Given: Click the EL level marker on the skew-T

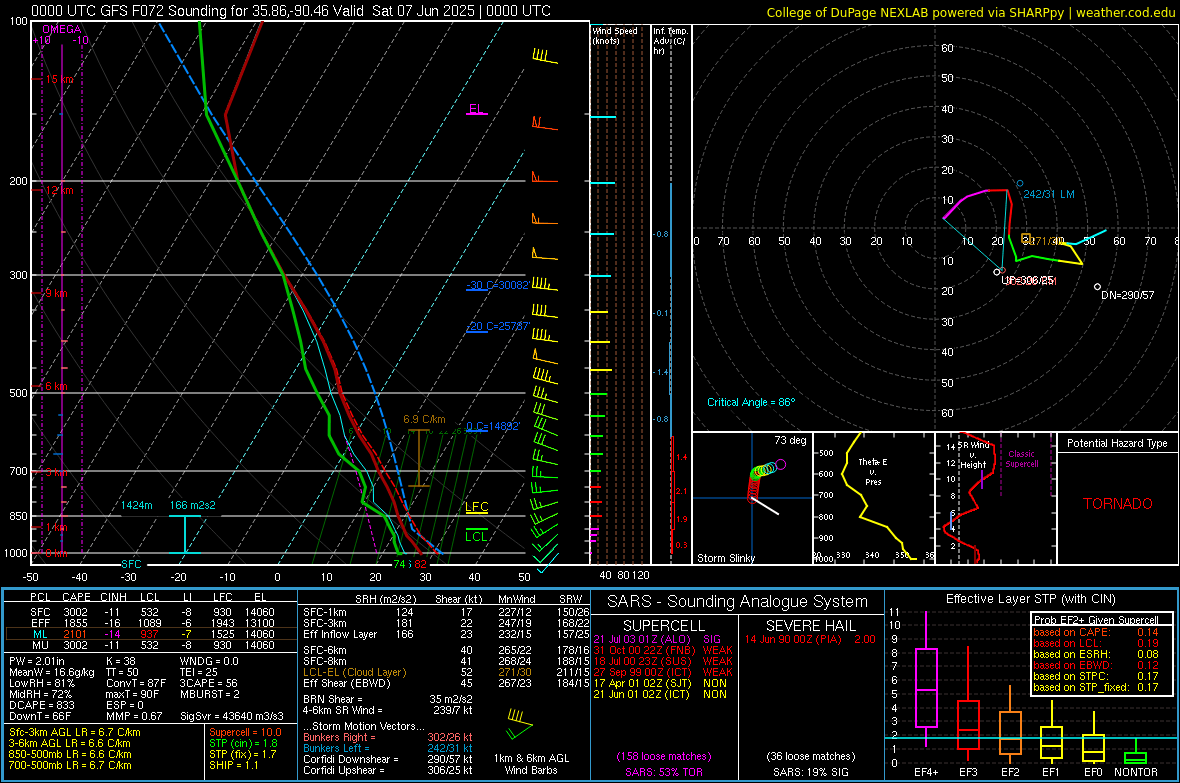Looking at the screenshot, I should [x=476, y=110].
